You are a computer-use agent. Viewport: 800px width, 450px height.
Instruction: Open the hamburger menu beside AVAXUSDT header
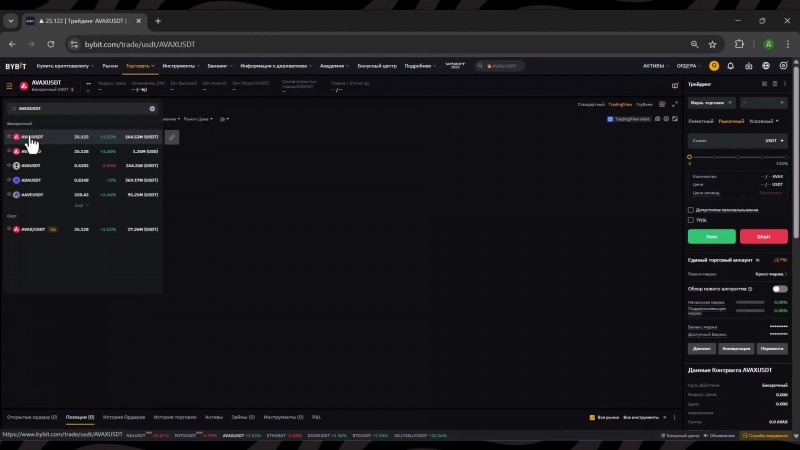tap(9, 86)
